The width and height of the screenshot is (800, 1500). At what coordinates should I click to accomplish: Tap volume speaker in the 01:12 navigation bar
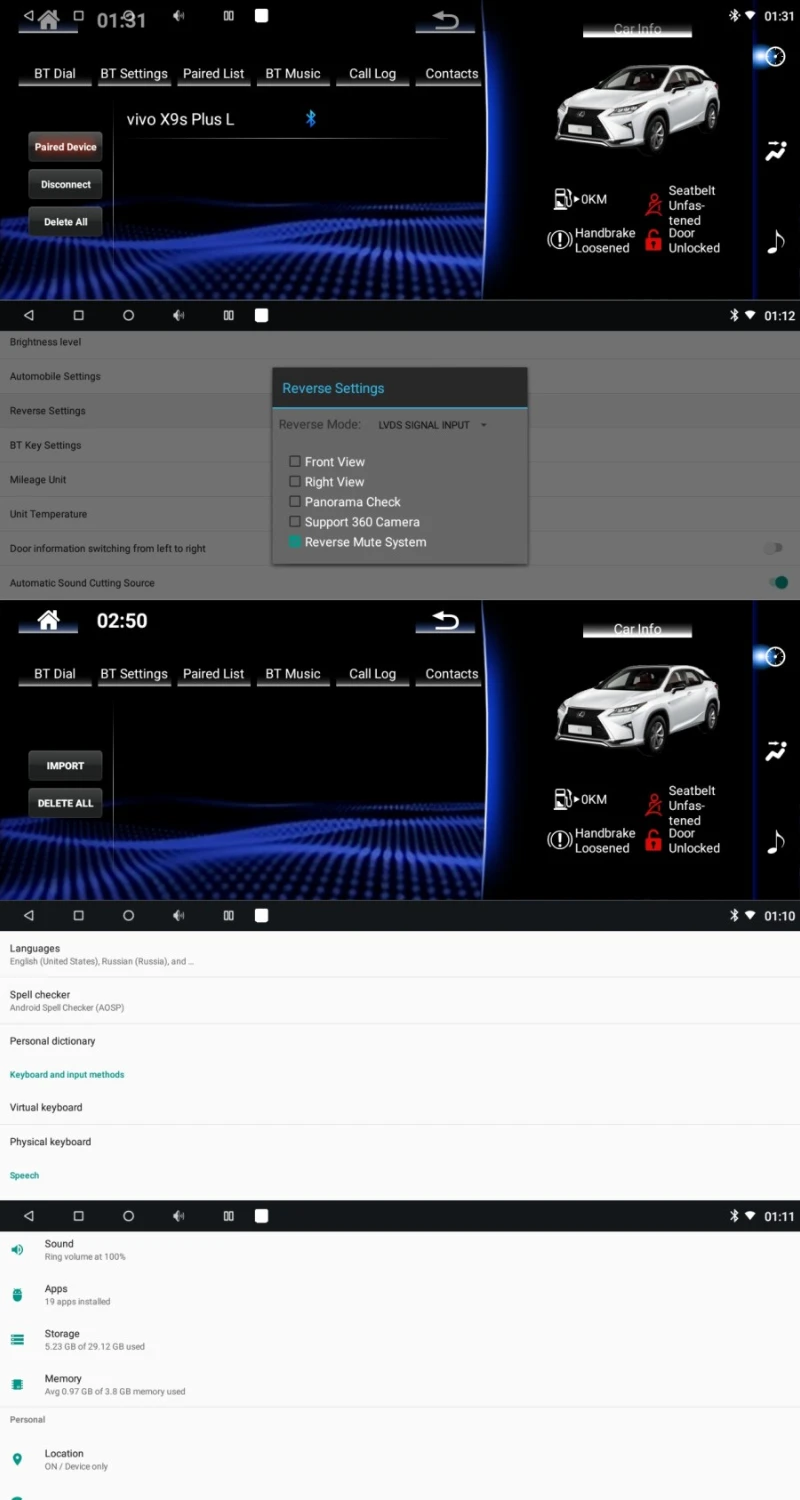pos(178,315)
